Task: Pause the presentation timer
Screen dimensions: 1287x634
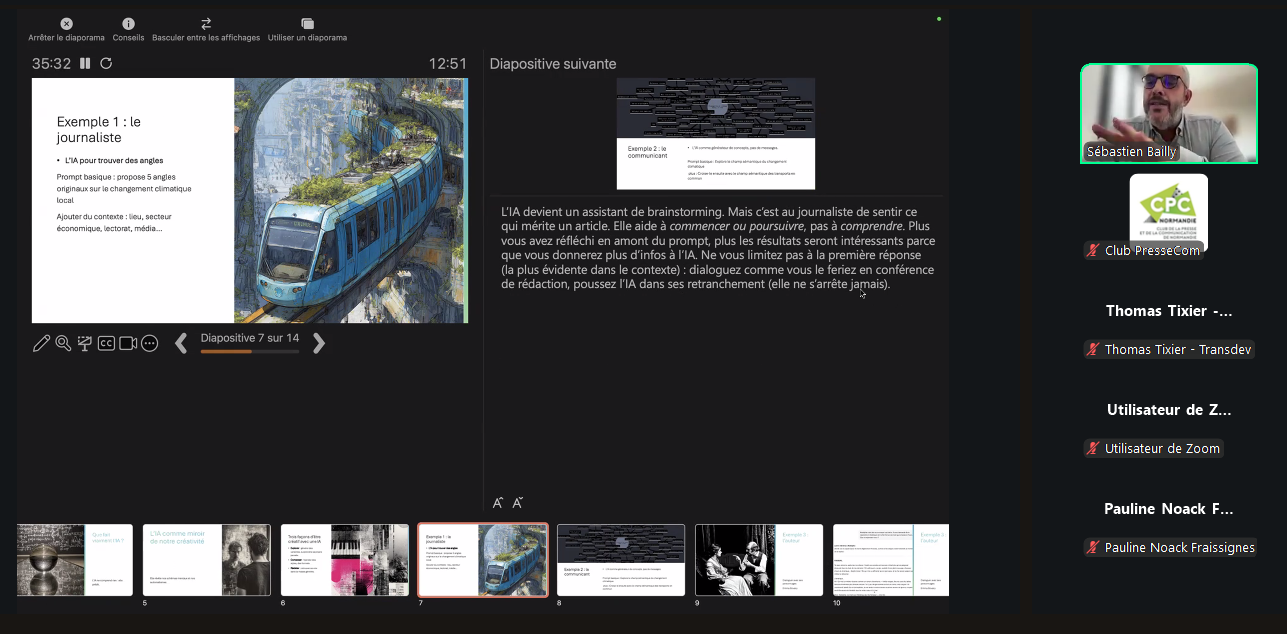Action: coord(85,63)
